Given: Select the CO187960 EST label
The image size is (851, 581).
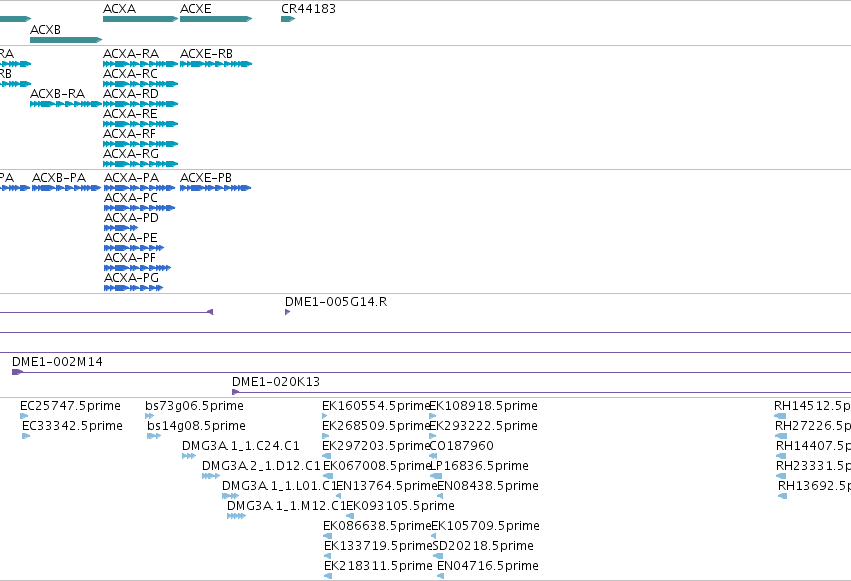Looking at the screenshot, I should pos(461,446).
